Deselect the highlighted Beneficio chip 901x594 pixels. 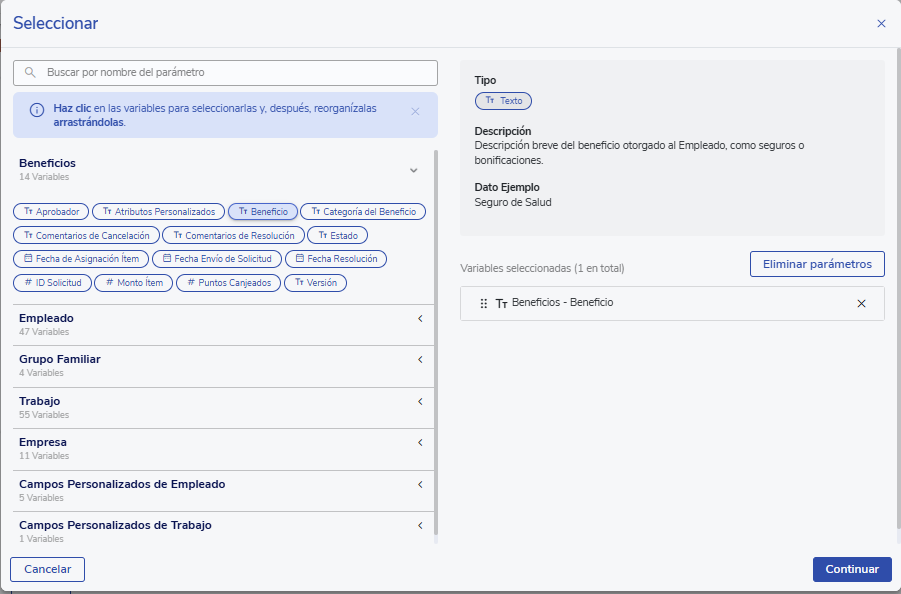tap(263, 212)
